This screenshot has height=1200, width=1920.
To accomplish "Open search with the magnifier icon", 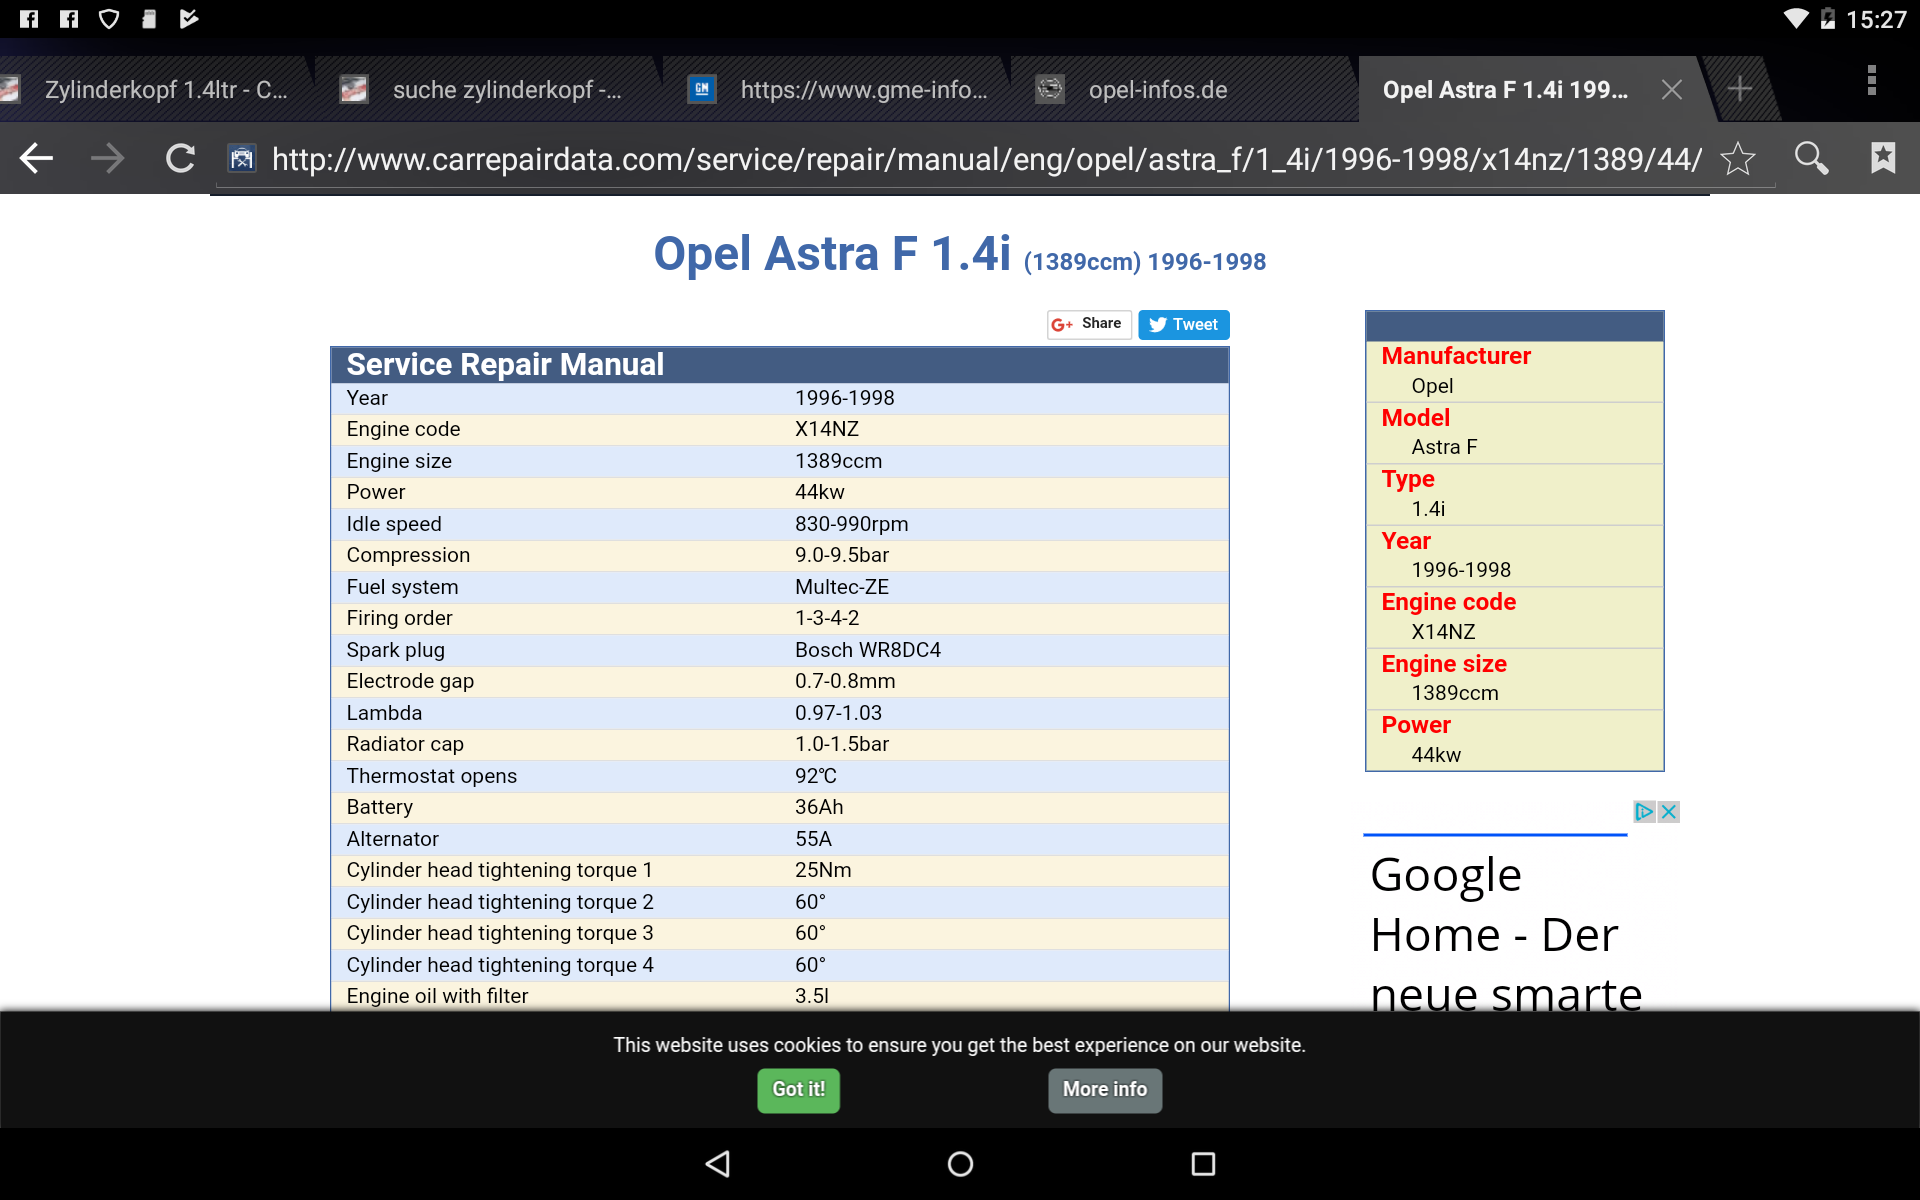I will (1811, 158).
